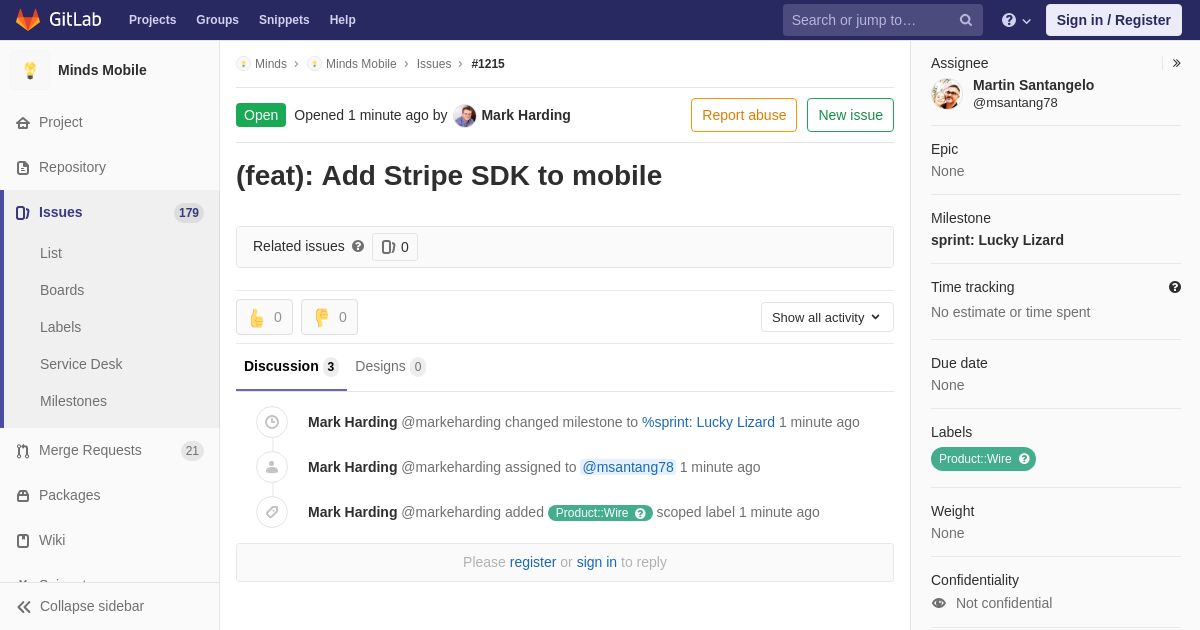Open the Help question mark menu

click(x=1016, y=20)
